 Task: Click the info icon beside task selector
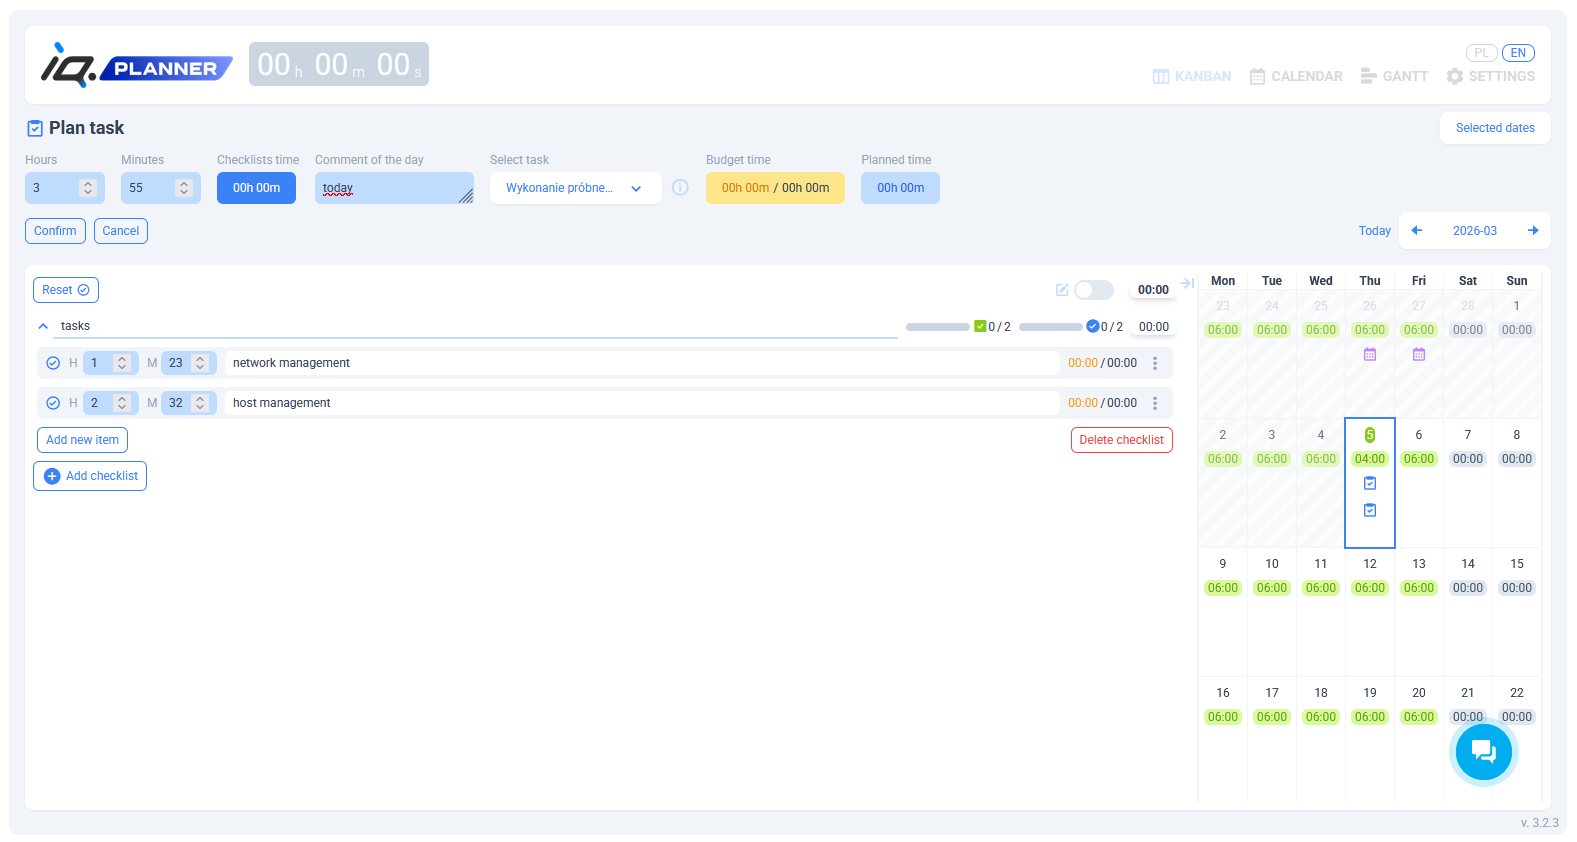[680, 188]
